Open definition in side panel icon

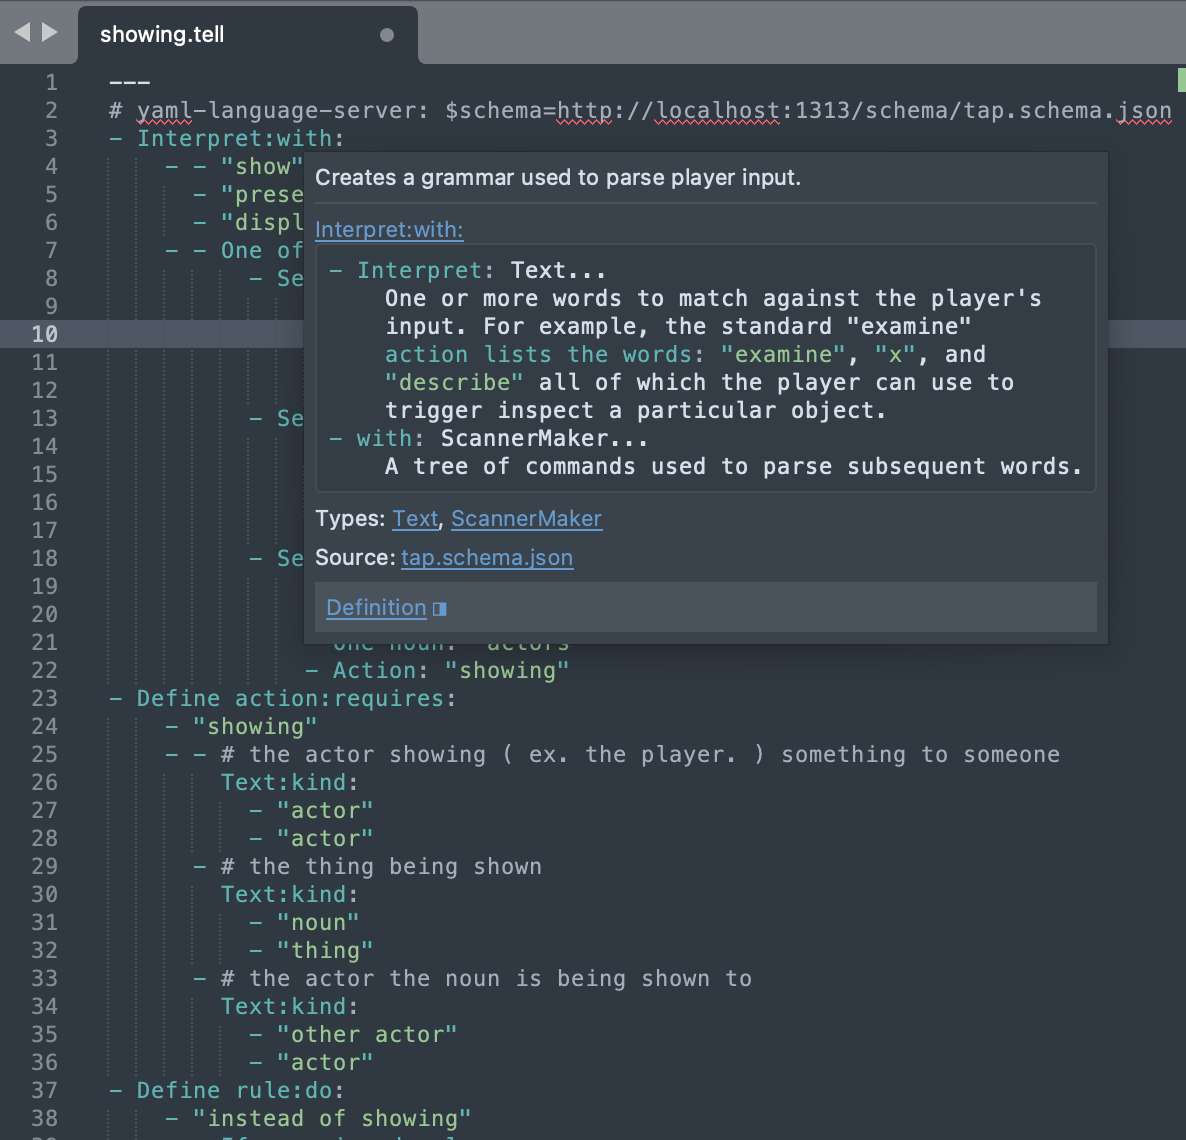[439, 609]
